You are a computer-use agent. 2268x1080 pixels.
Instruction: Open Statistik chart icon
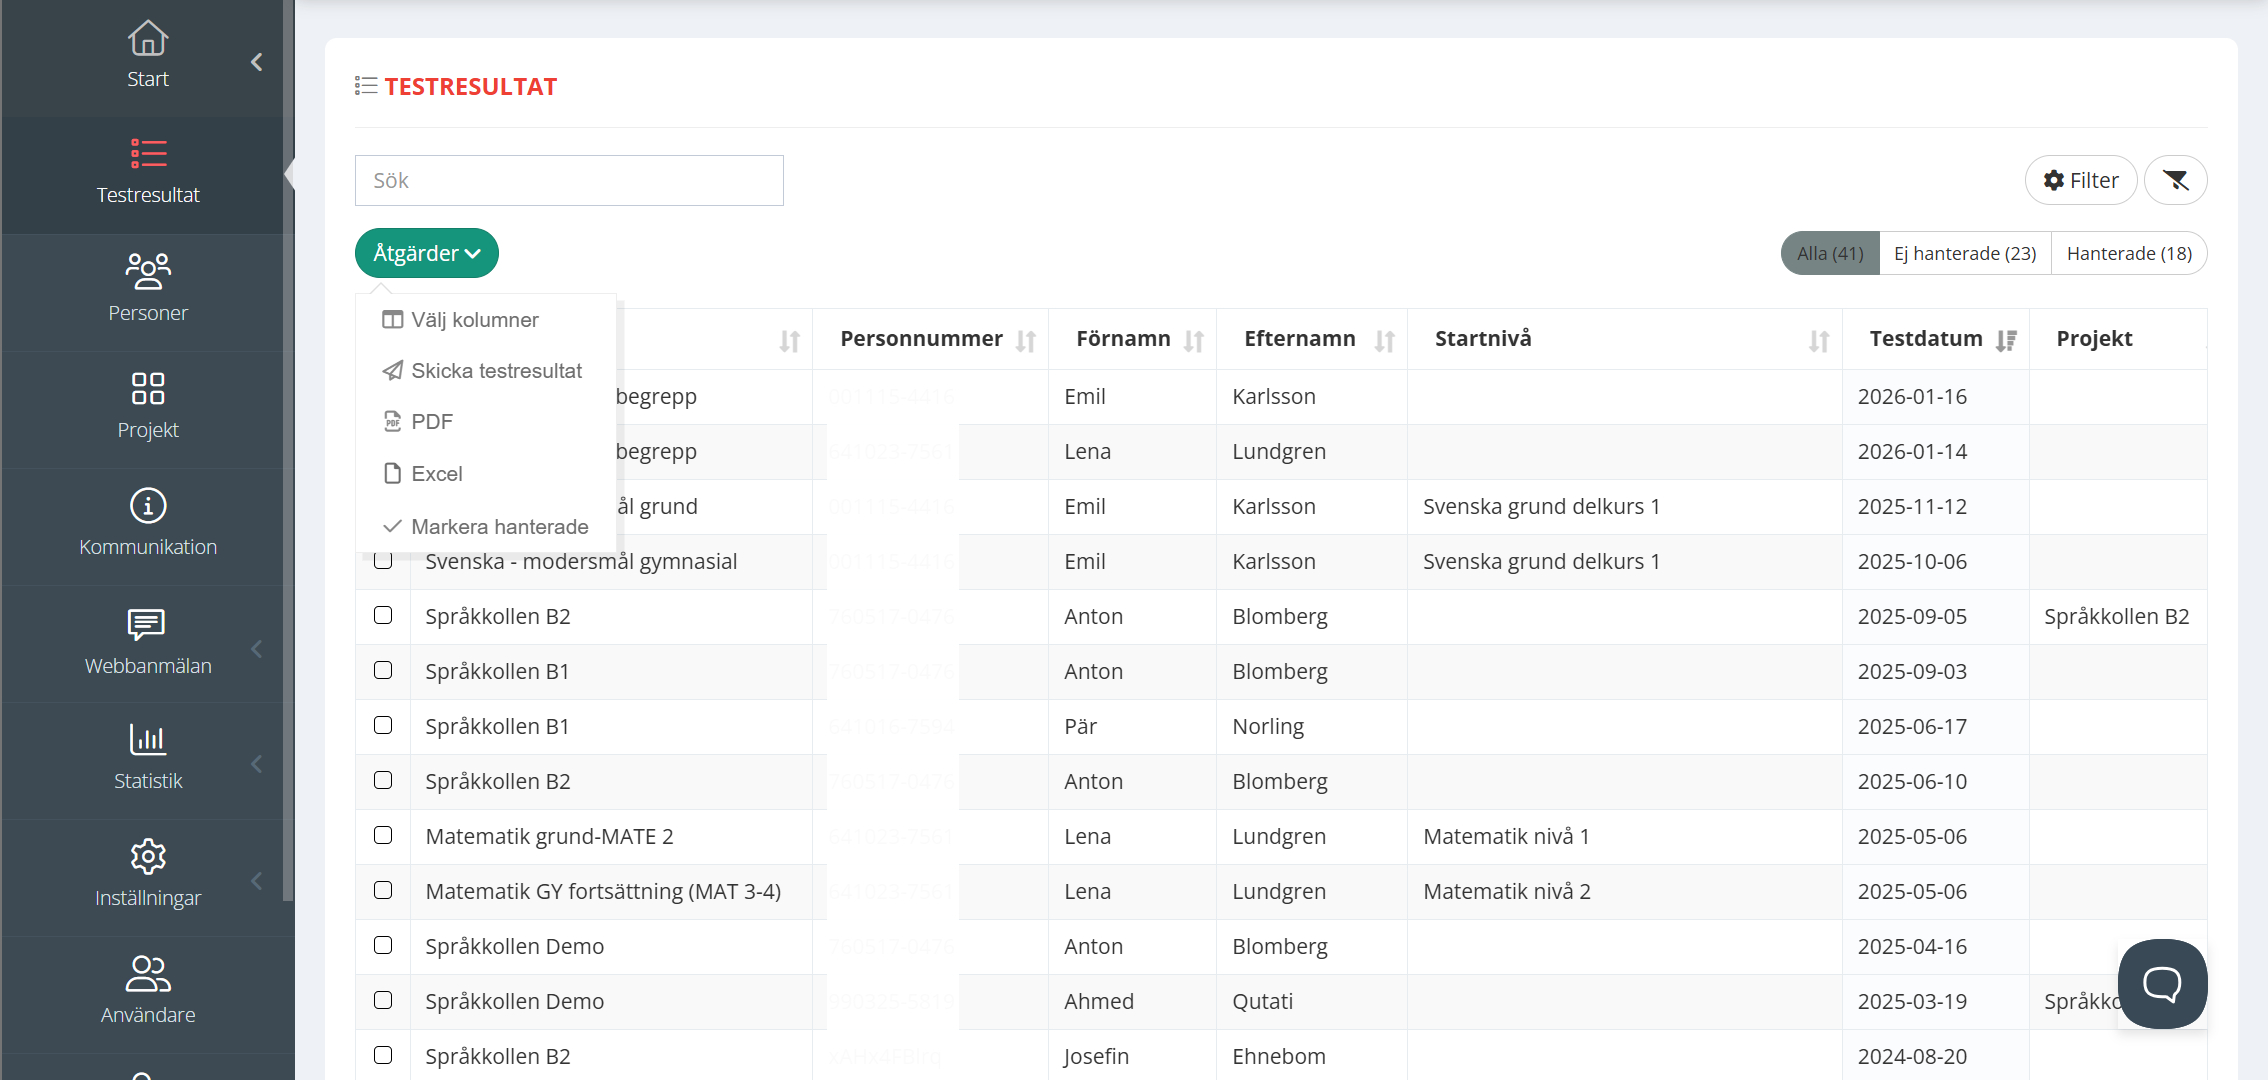coord(148,740)
